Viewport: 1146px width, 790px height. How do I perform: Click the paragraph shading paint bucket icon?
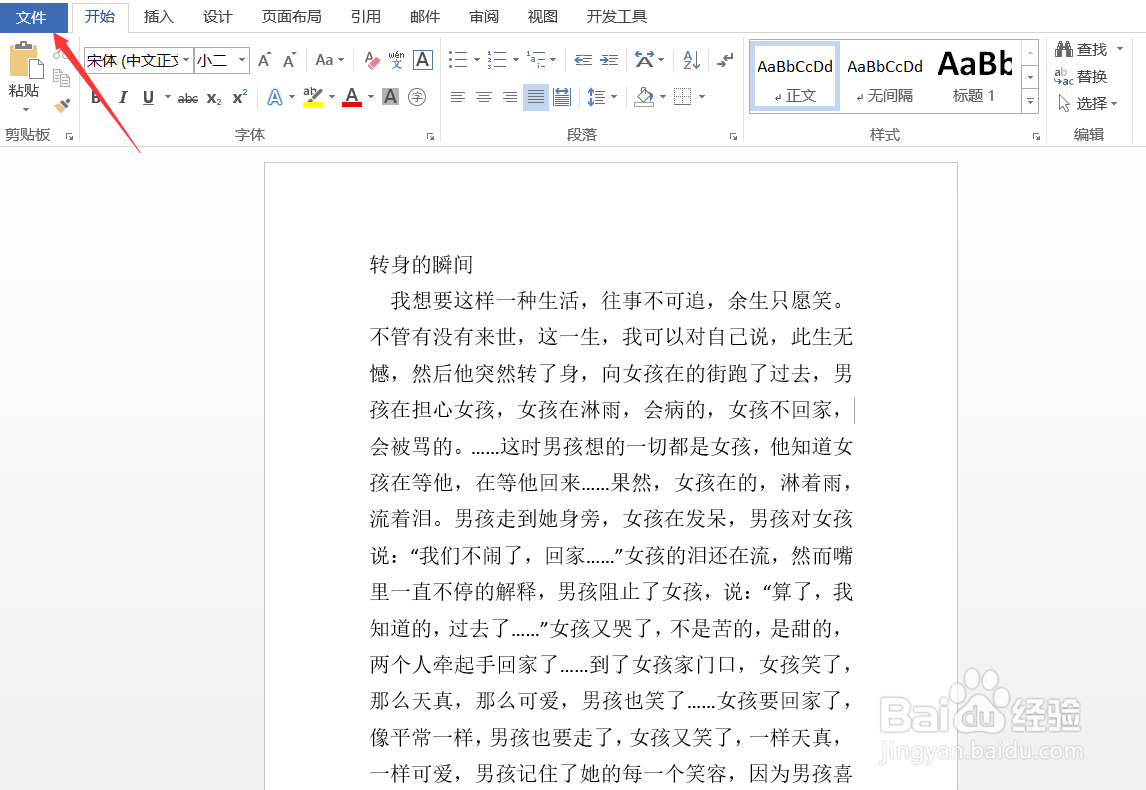pos(644,96)
